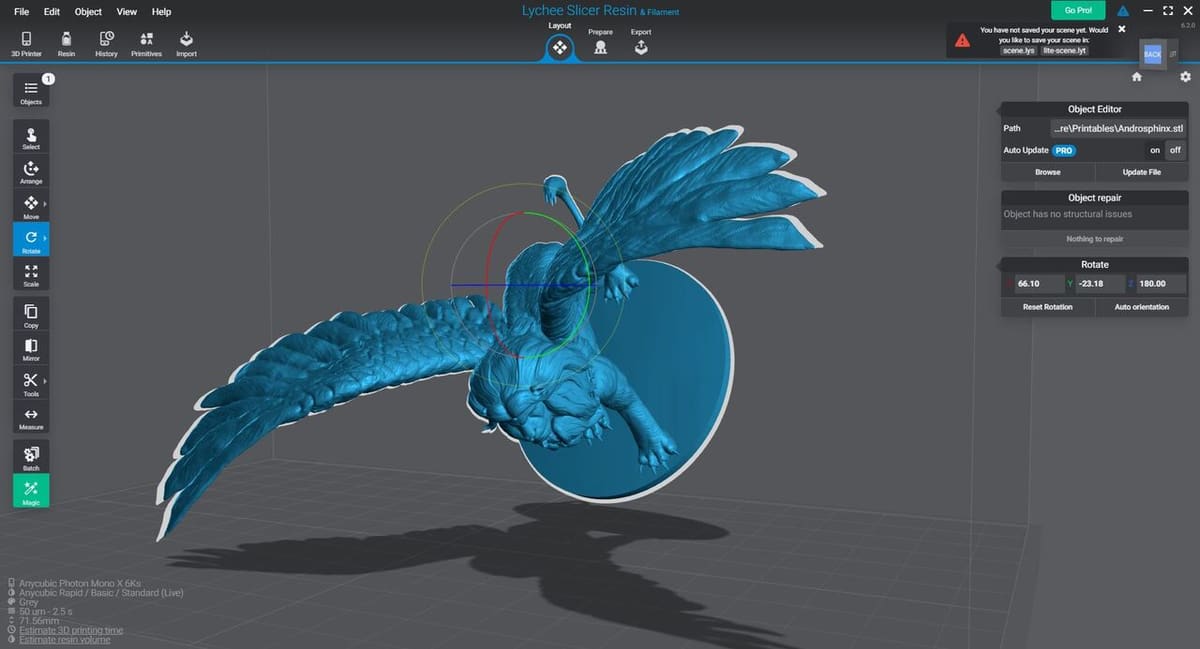The width and height of the screenshot is (1200, 649).
Task: Open the History panel
Action: 106,44
